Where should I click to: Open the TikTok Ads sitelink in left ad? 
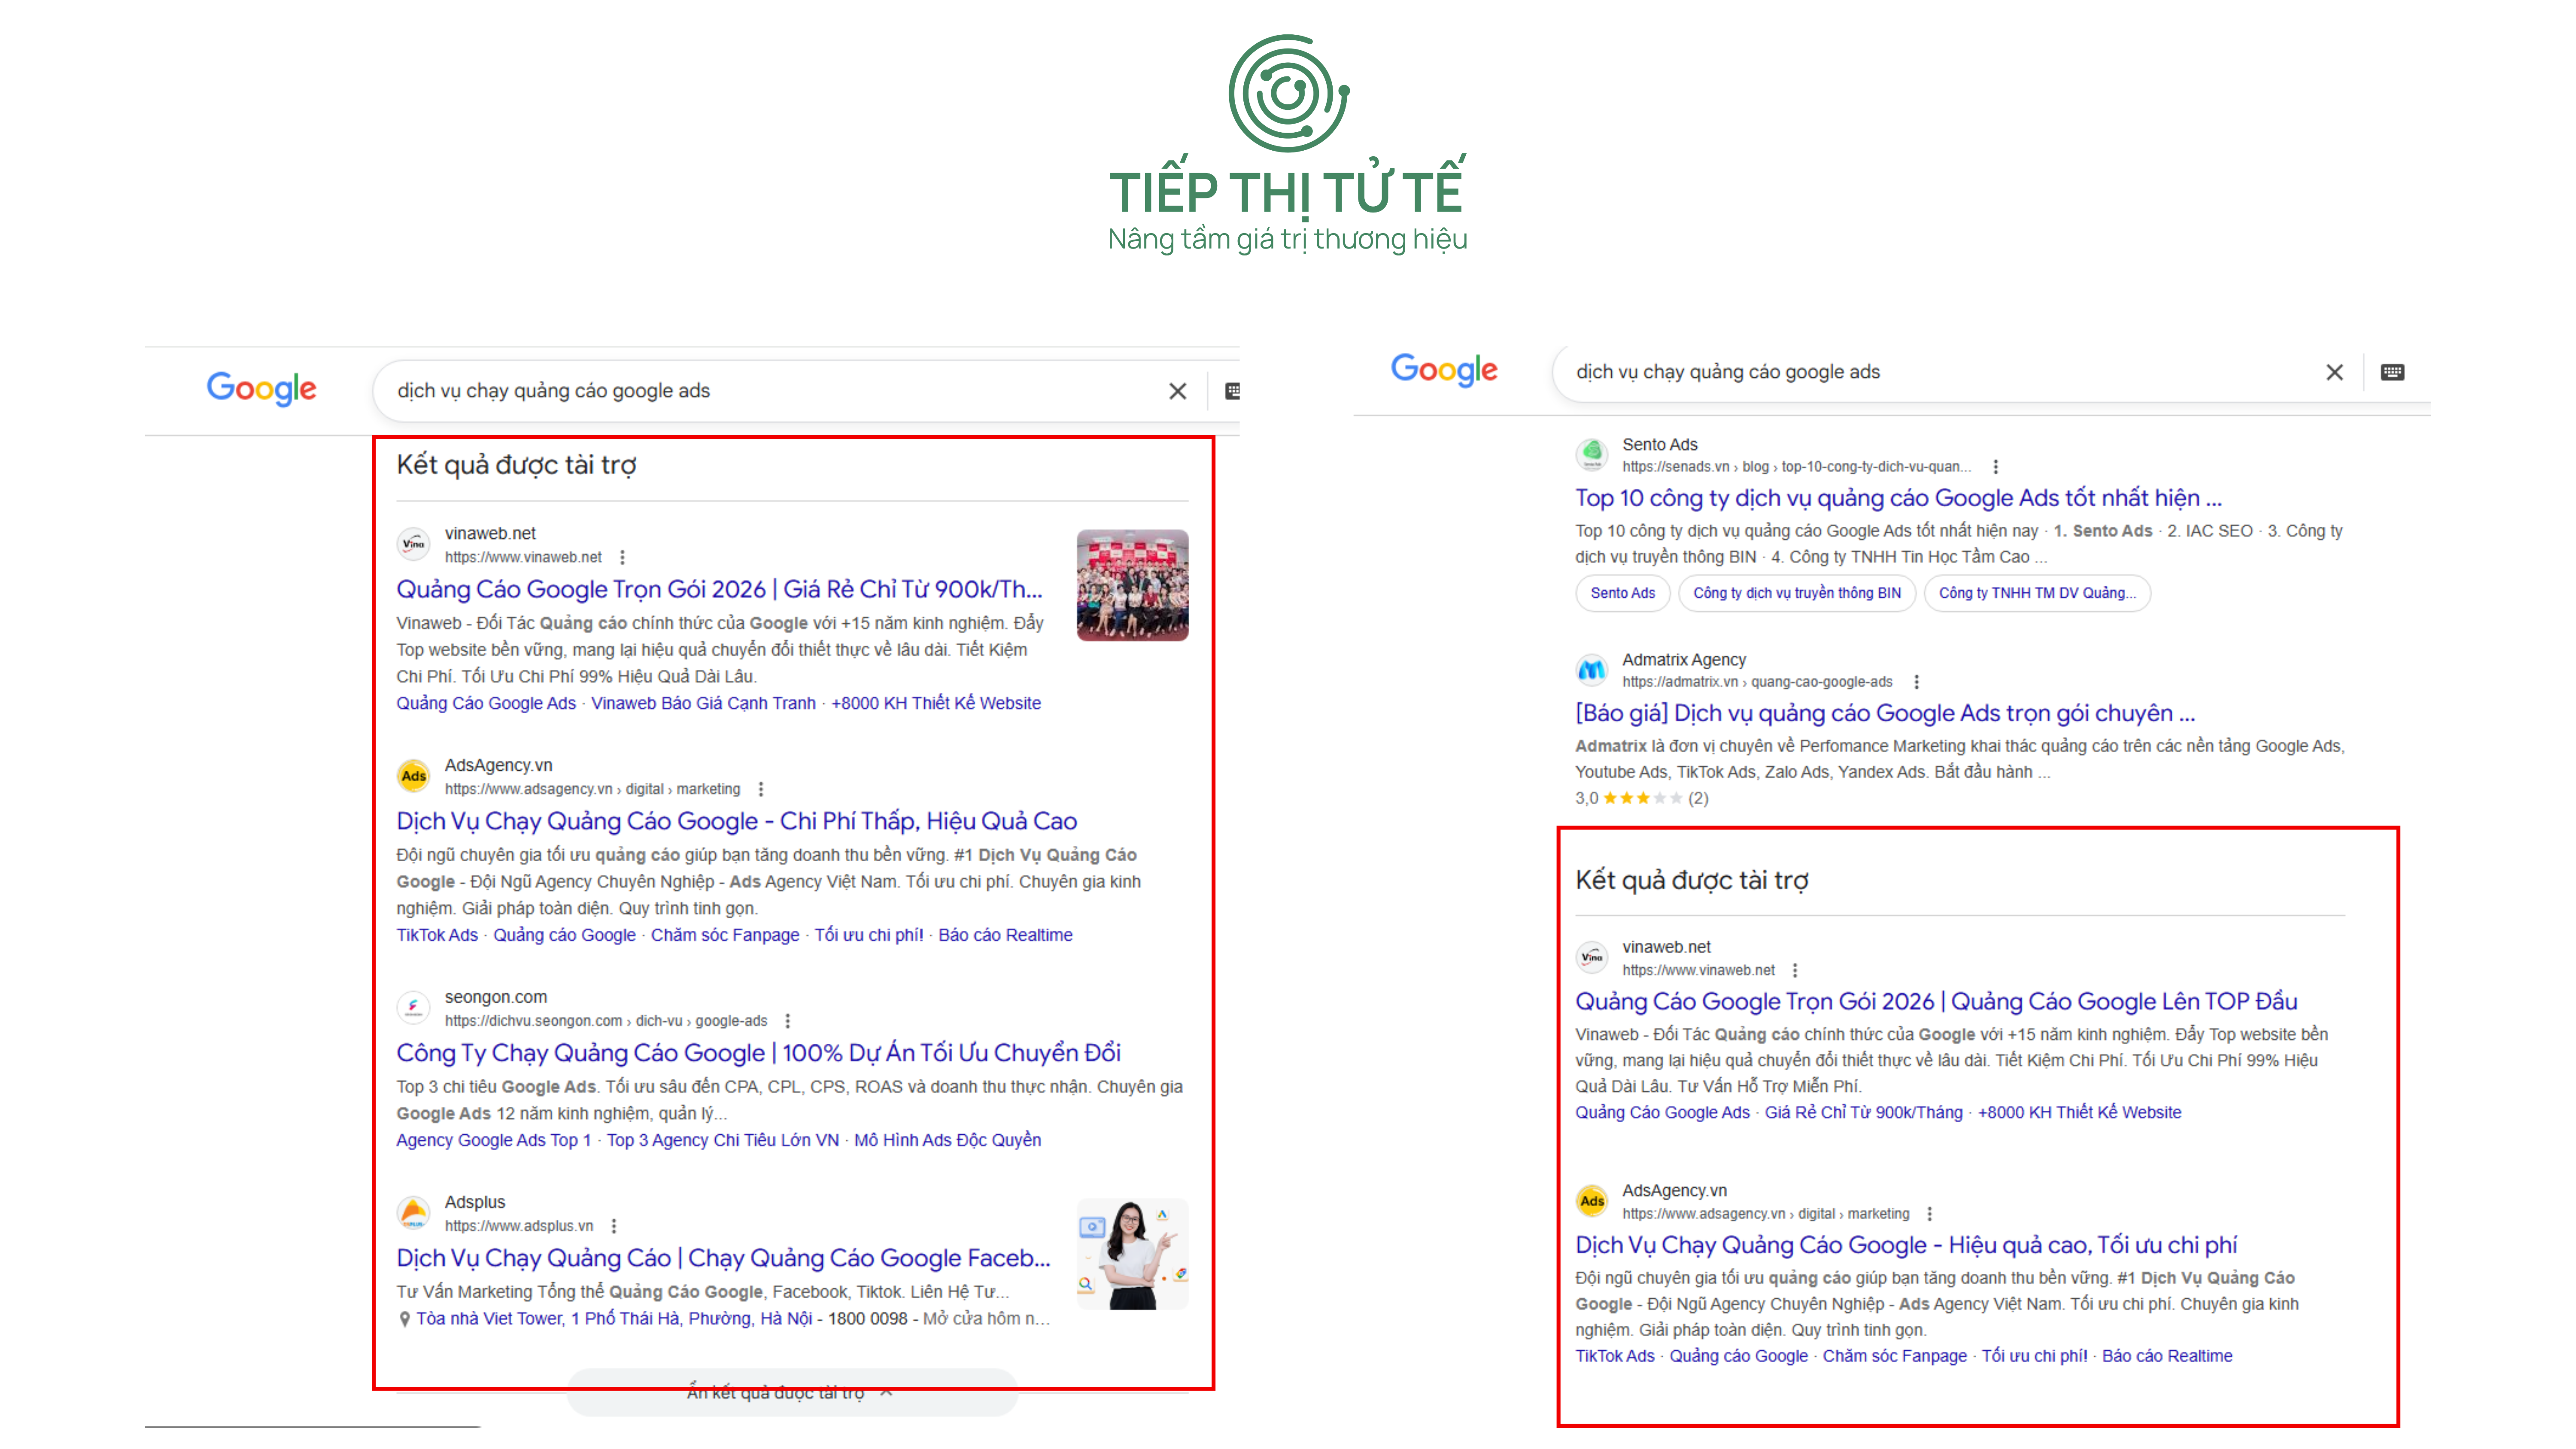point(437,935)
